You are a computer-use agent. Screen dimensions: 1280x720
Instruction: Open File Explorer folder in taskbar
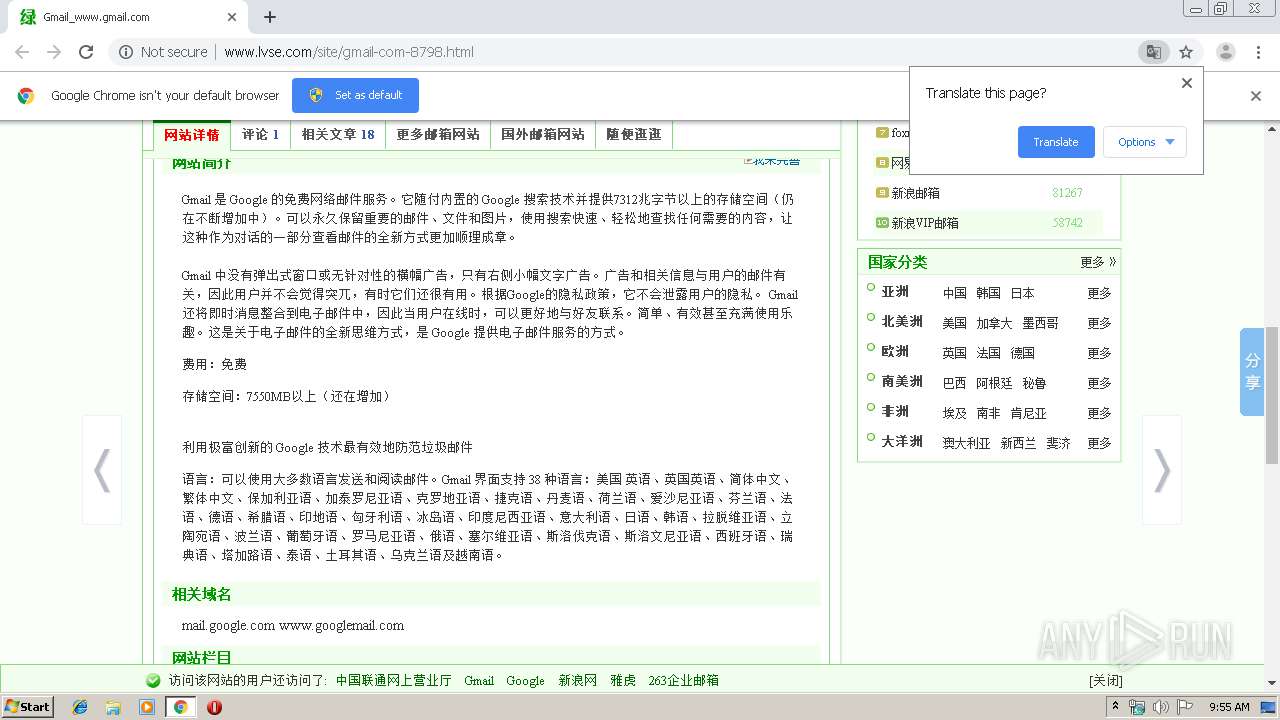click(x=113, y=707)
